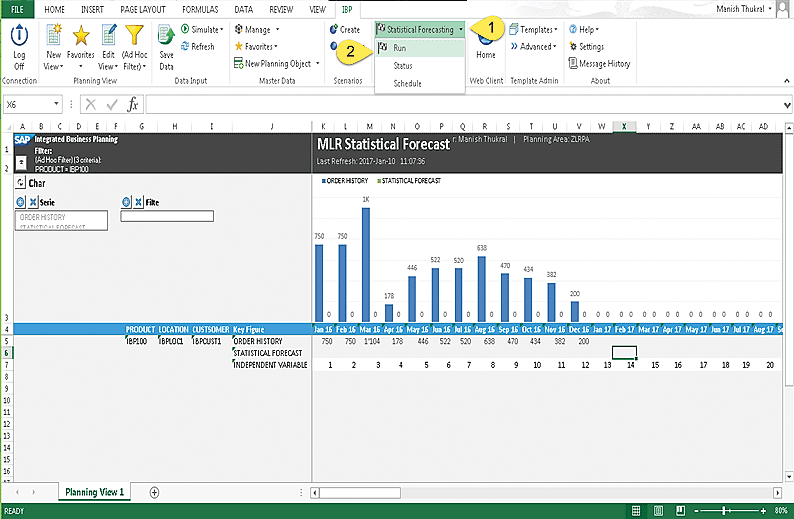
Task: Click the Save Data icon
Action: pyautogui.click(x=166, y=35)
